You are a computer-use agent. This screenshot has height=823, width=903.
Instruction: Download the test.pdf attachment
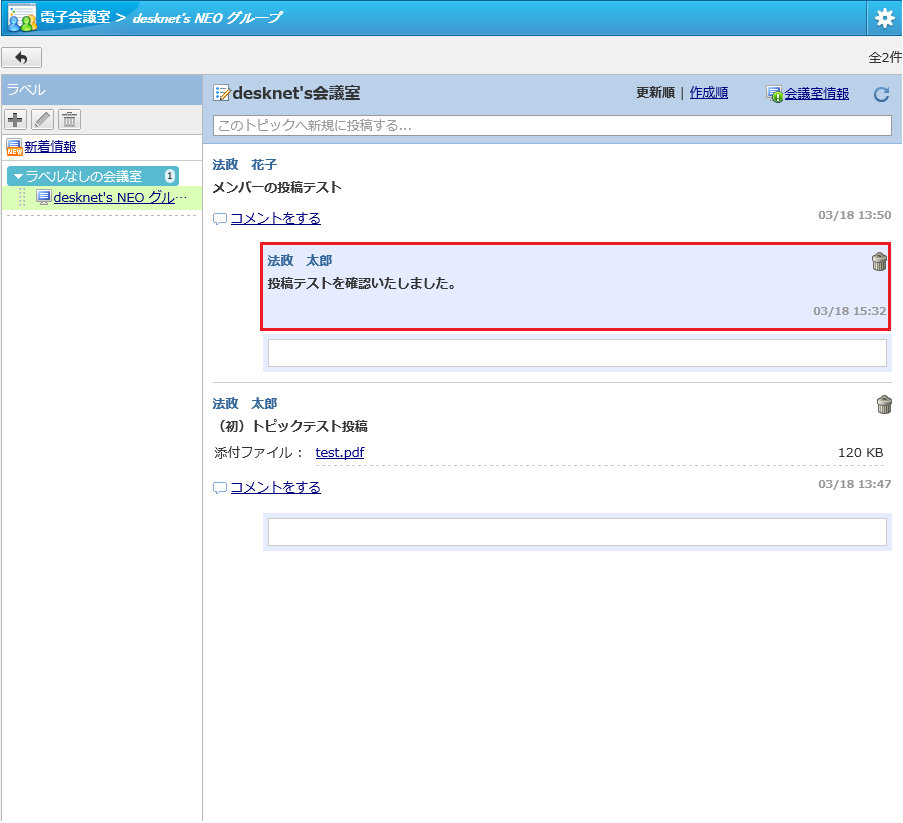340,452
